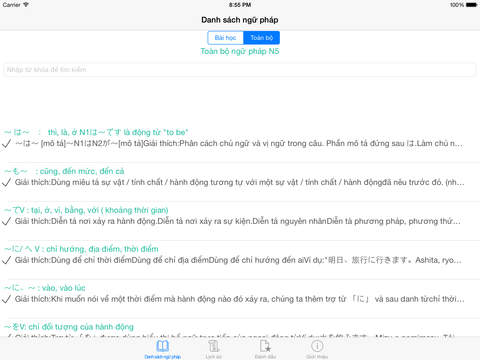Open the Đánh dấu bookmarks tab
The width and height of the screenshot is (480, 360).
pyautogui.click(x=265, y=349)
